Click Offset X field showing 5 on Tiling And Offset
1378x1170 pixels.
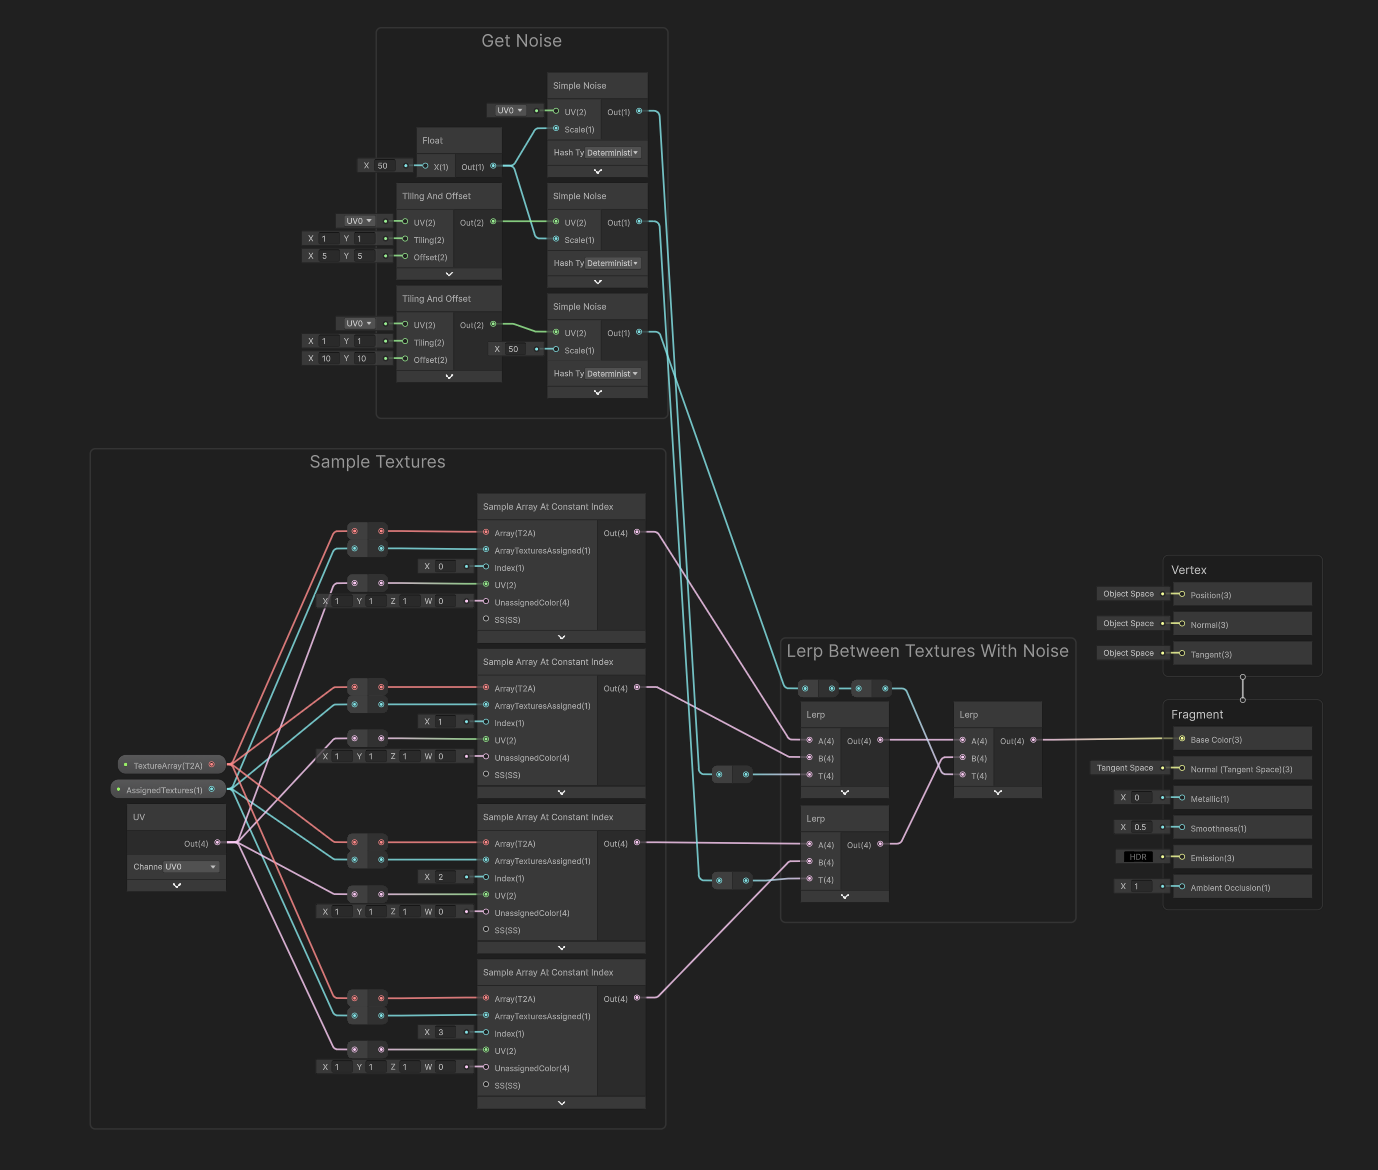pos(328,256)
